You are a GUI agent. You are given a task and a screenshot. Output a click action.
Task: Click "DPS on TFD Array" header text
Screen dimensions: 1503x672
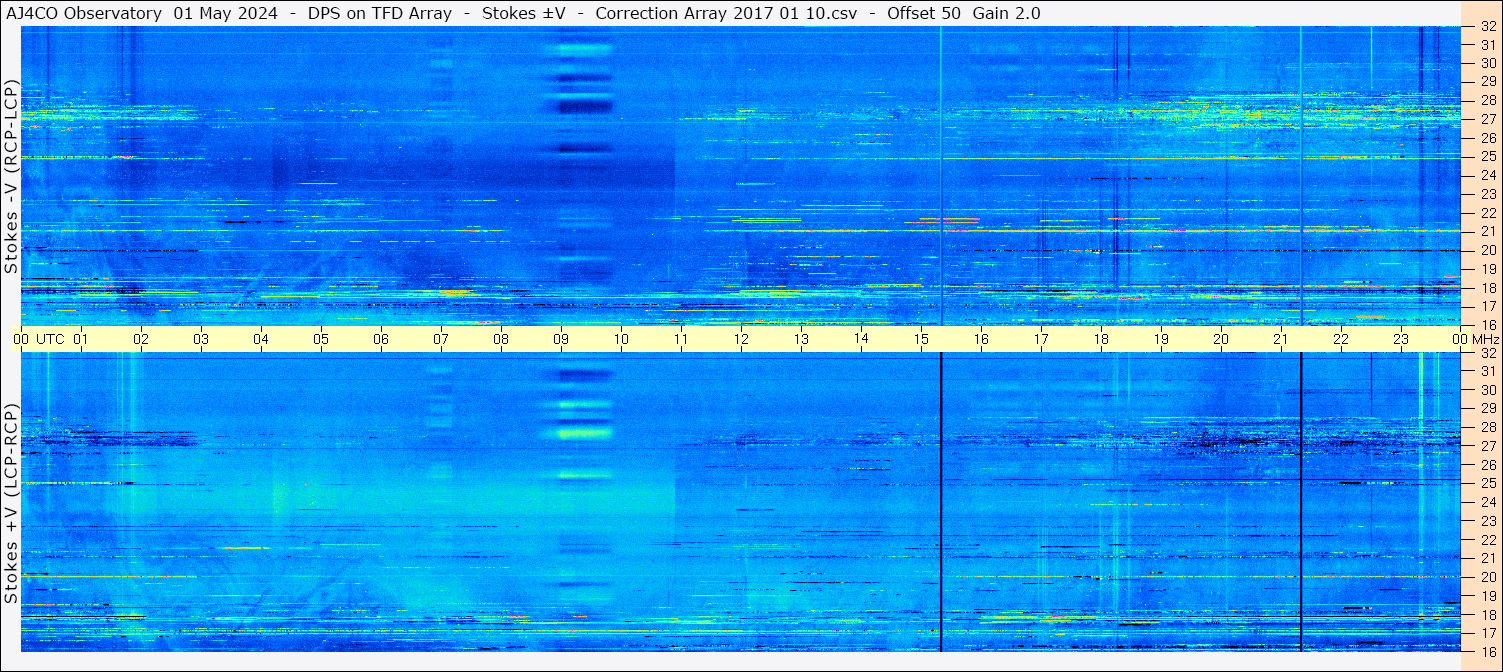coord(381,14)
